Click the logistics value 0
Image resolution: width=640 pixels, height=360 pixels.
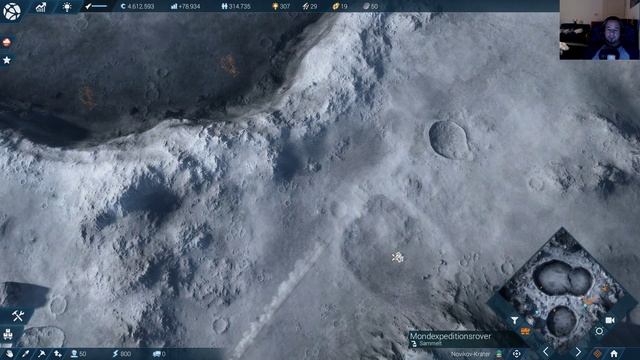click(159, 354)
